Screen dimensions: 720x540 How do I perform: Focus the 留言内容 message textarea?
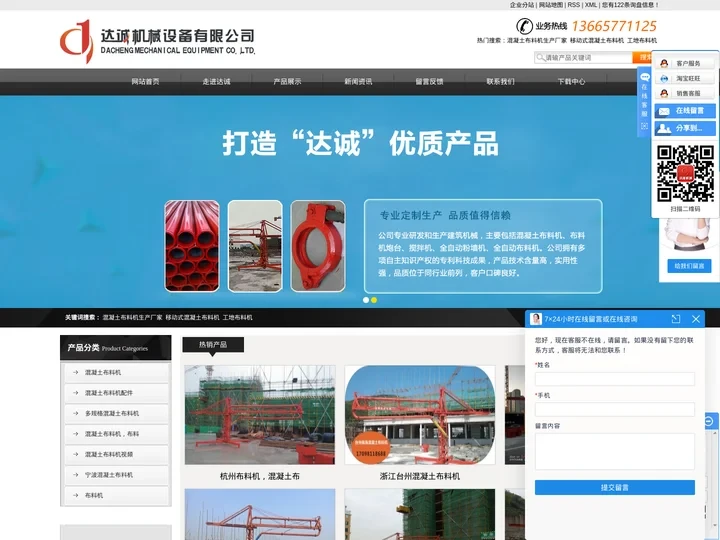614,451
